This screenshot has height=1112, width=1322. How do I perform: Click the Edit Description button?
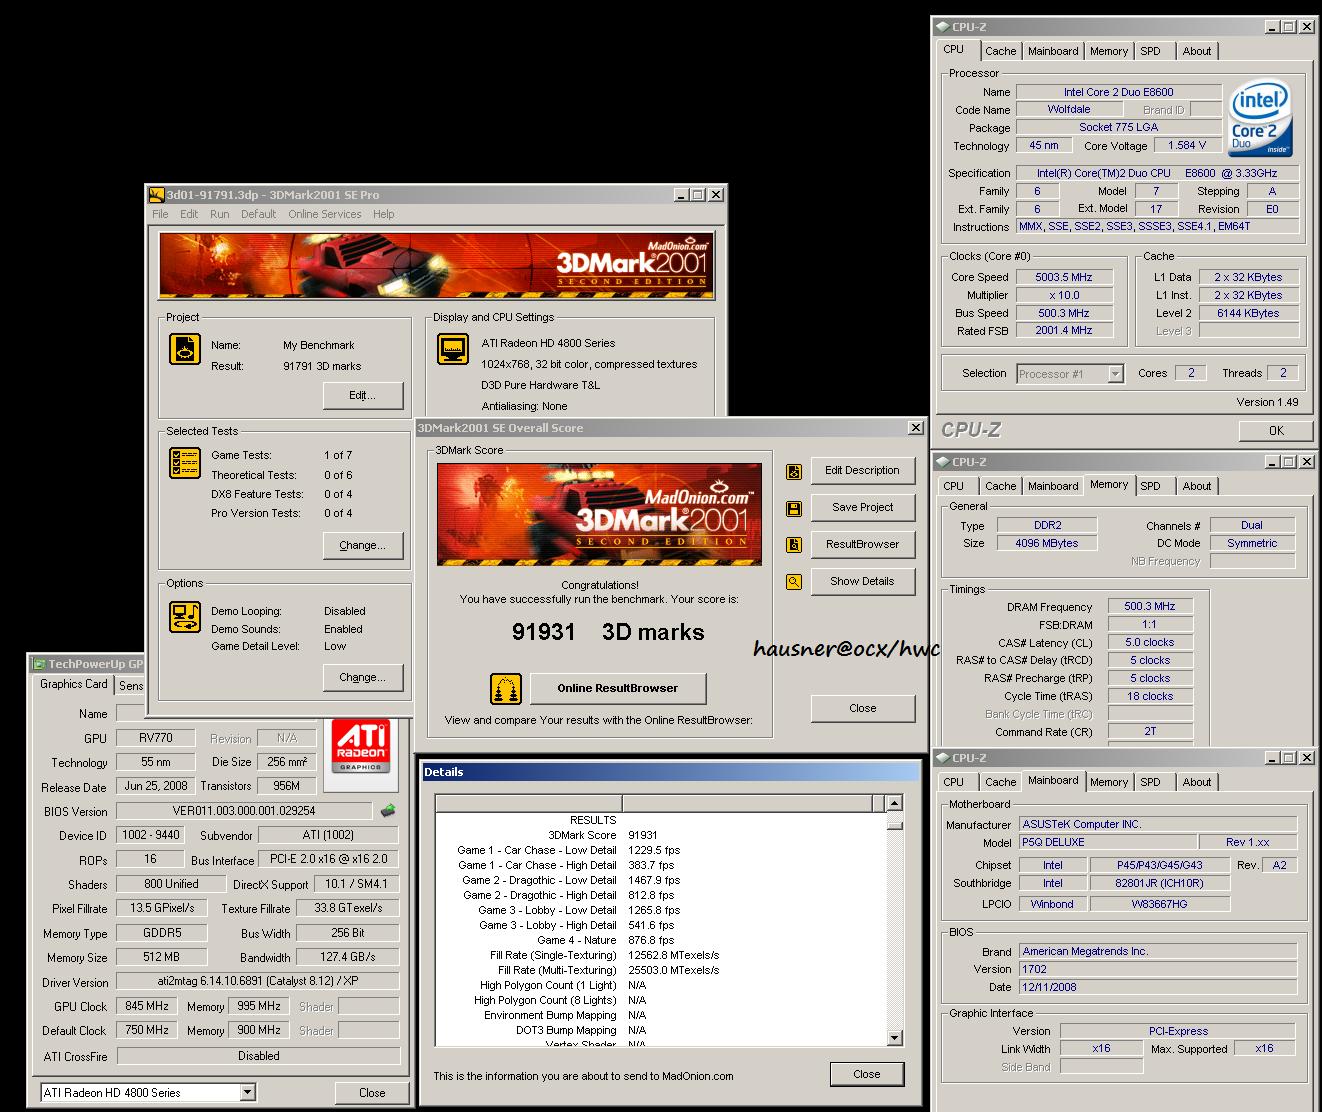click(x=862, y=471)
